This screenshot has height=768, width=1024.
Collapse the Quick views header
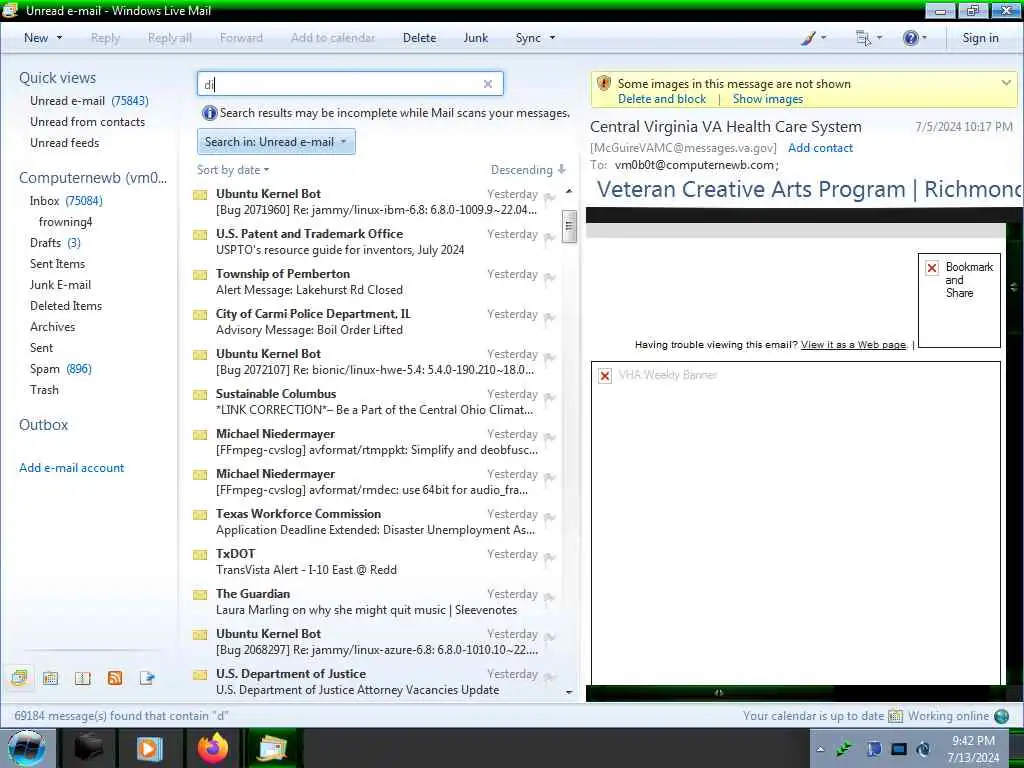point(57,78)
